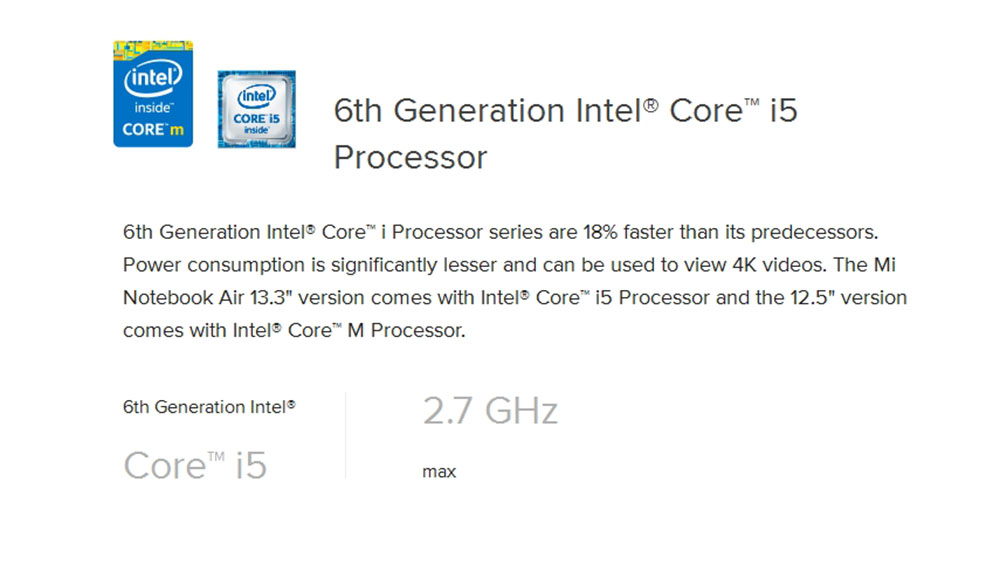Click the "2.7 GHz" speed value
1000x571 pixels.
click(x=490, y=411)
